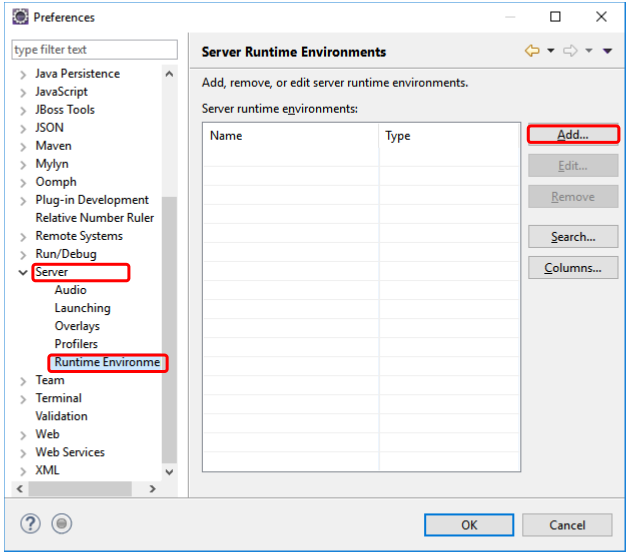Click the Search... button
This screenshot has height=555, width=629.
click(x=573, y=237)
